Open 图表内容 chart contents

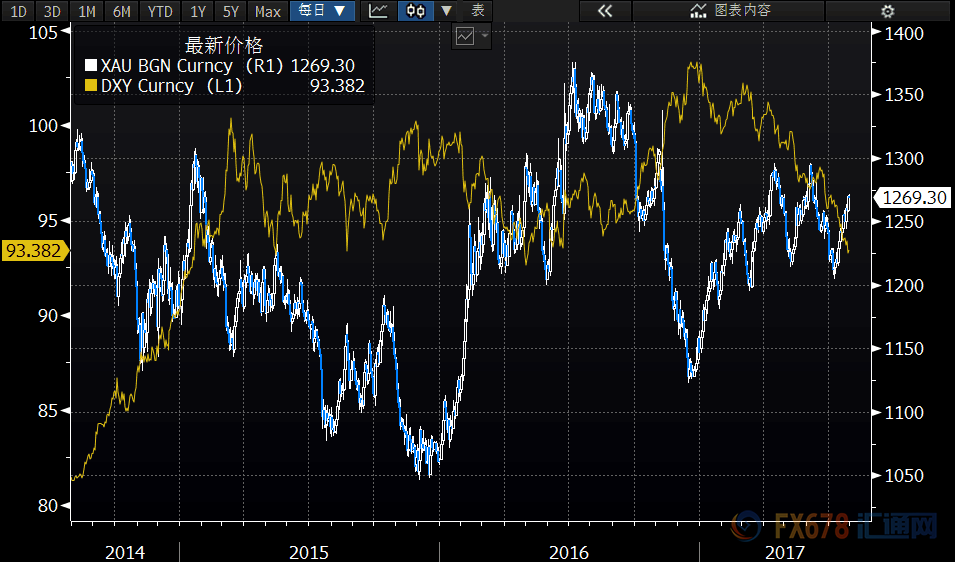730,11
